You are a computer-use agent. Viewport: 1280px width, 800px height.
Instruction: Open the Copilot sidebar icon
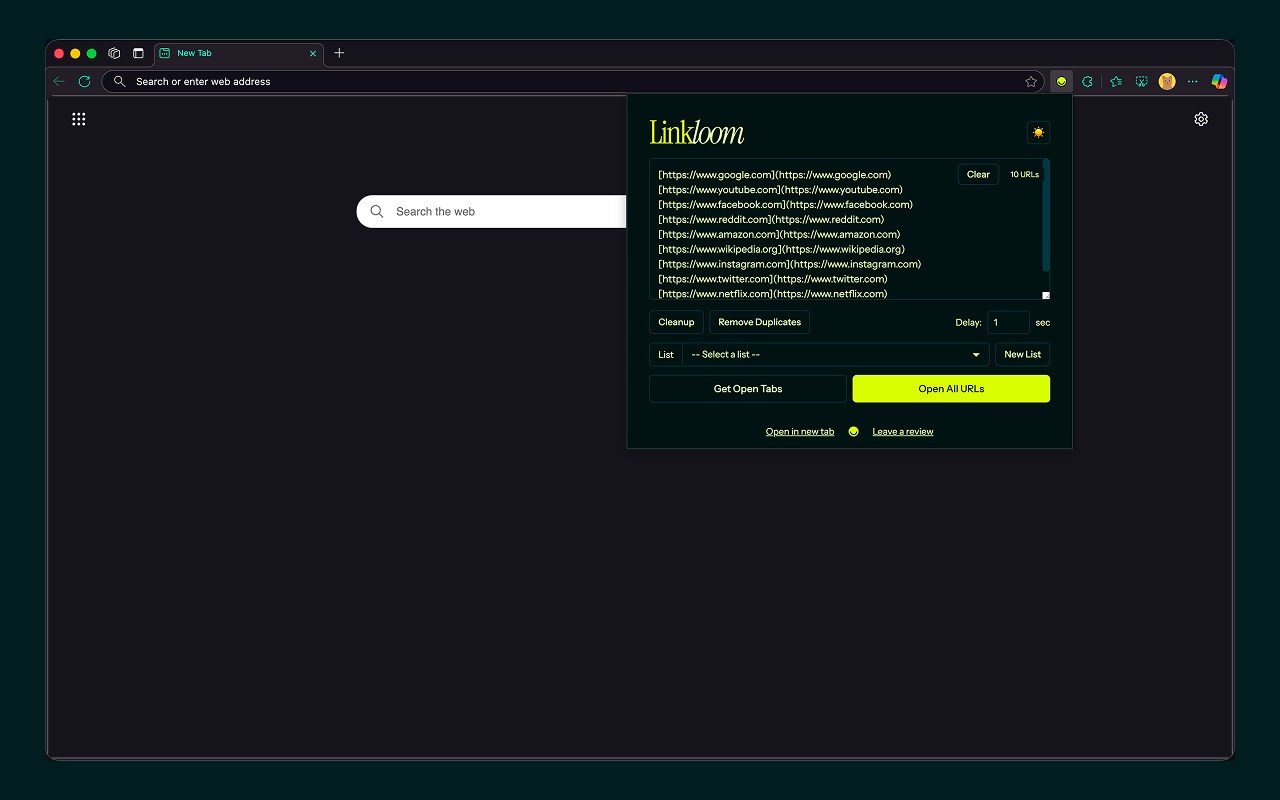click(1219, 82)
